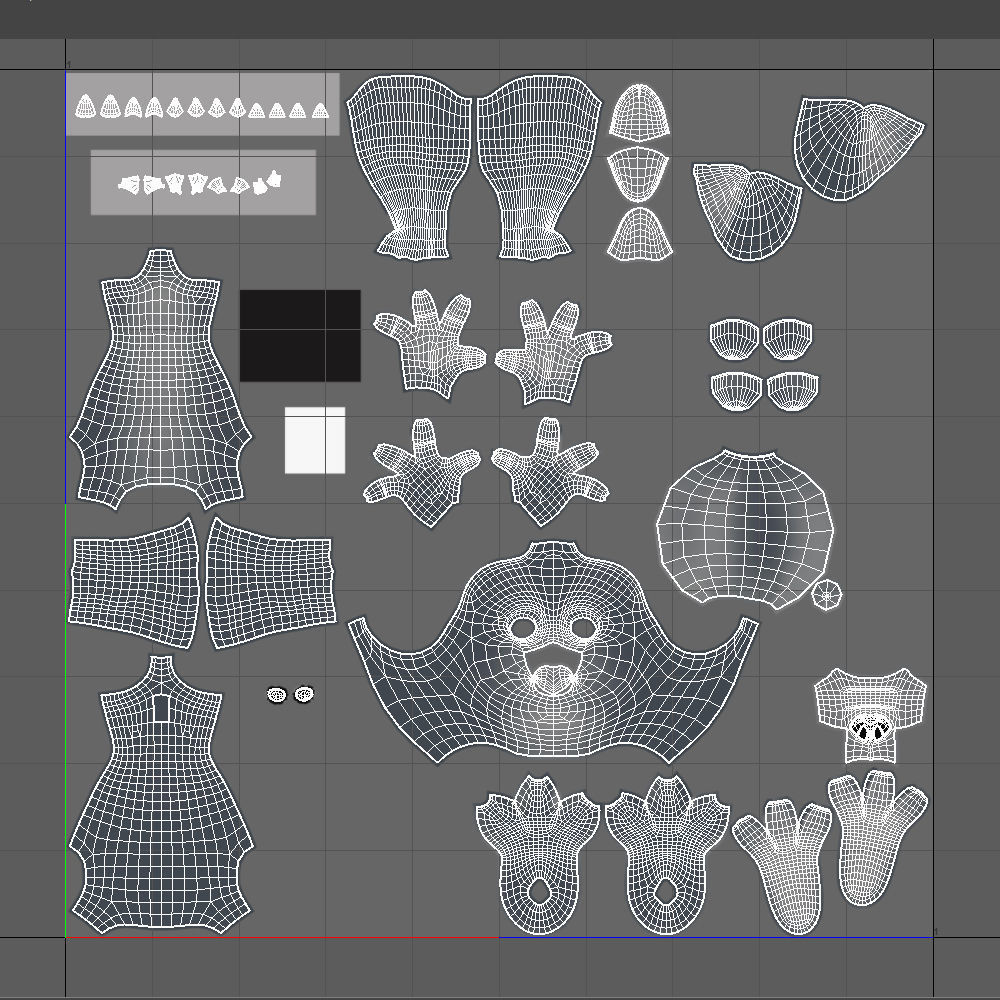
Task: Select the lower-left hand UV shell
Action: tap(422, 472)
